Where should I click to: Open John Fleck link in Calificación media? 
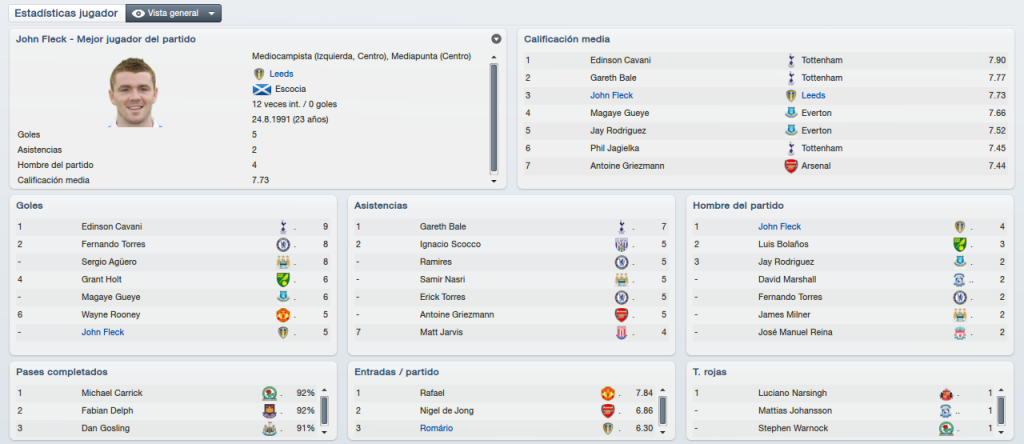[x=611, y=95]
